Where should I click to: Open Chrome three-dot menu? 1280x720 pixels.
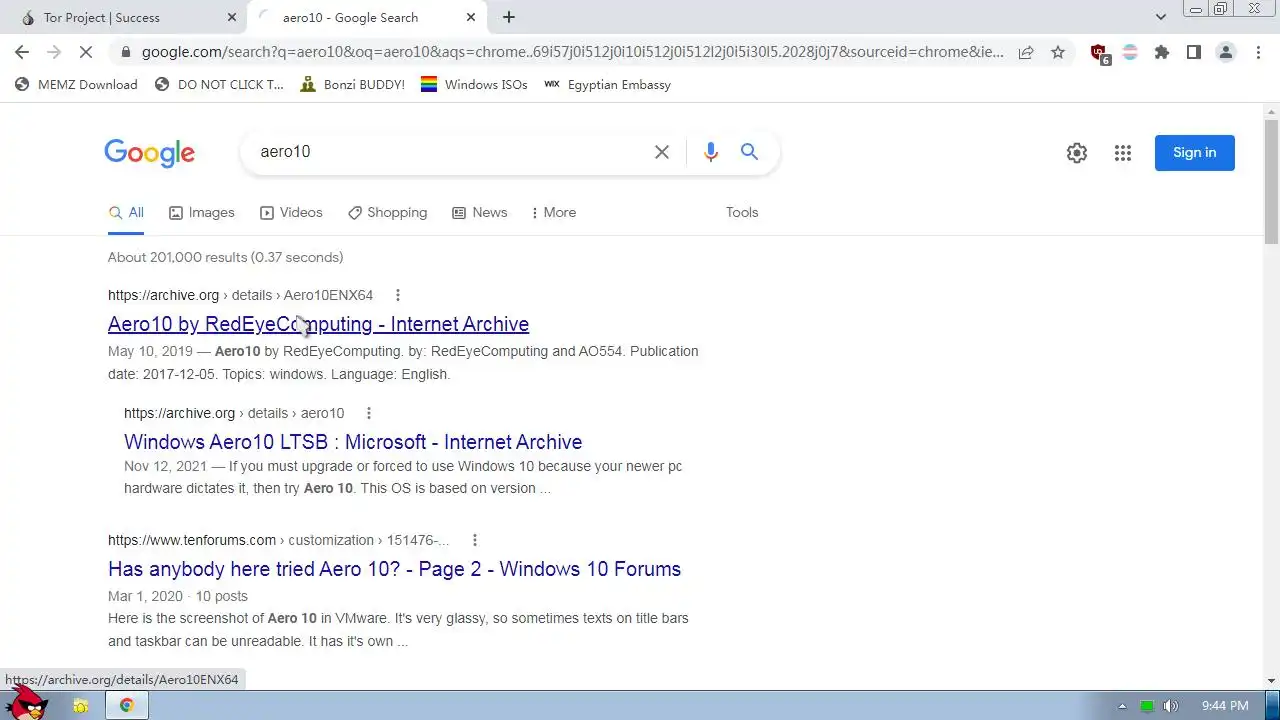pos(1258,52)
